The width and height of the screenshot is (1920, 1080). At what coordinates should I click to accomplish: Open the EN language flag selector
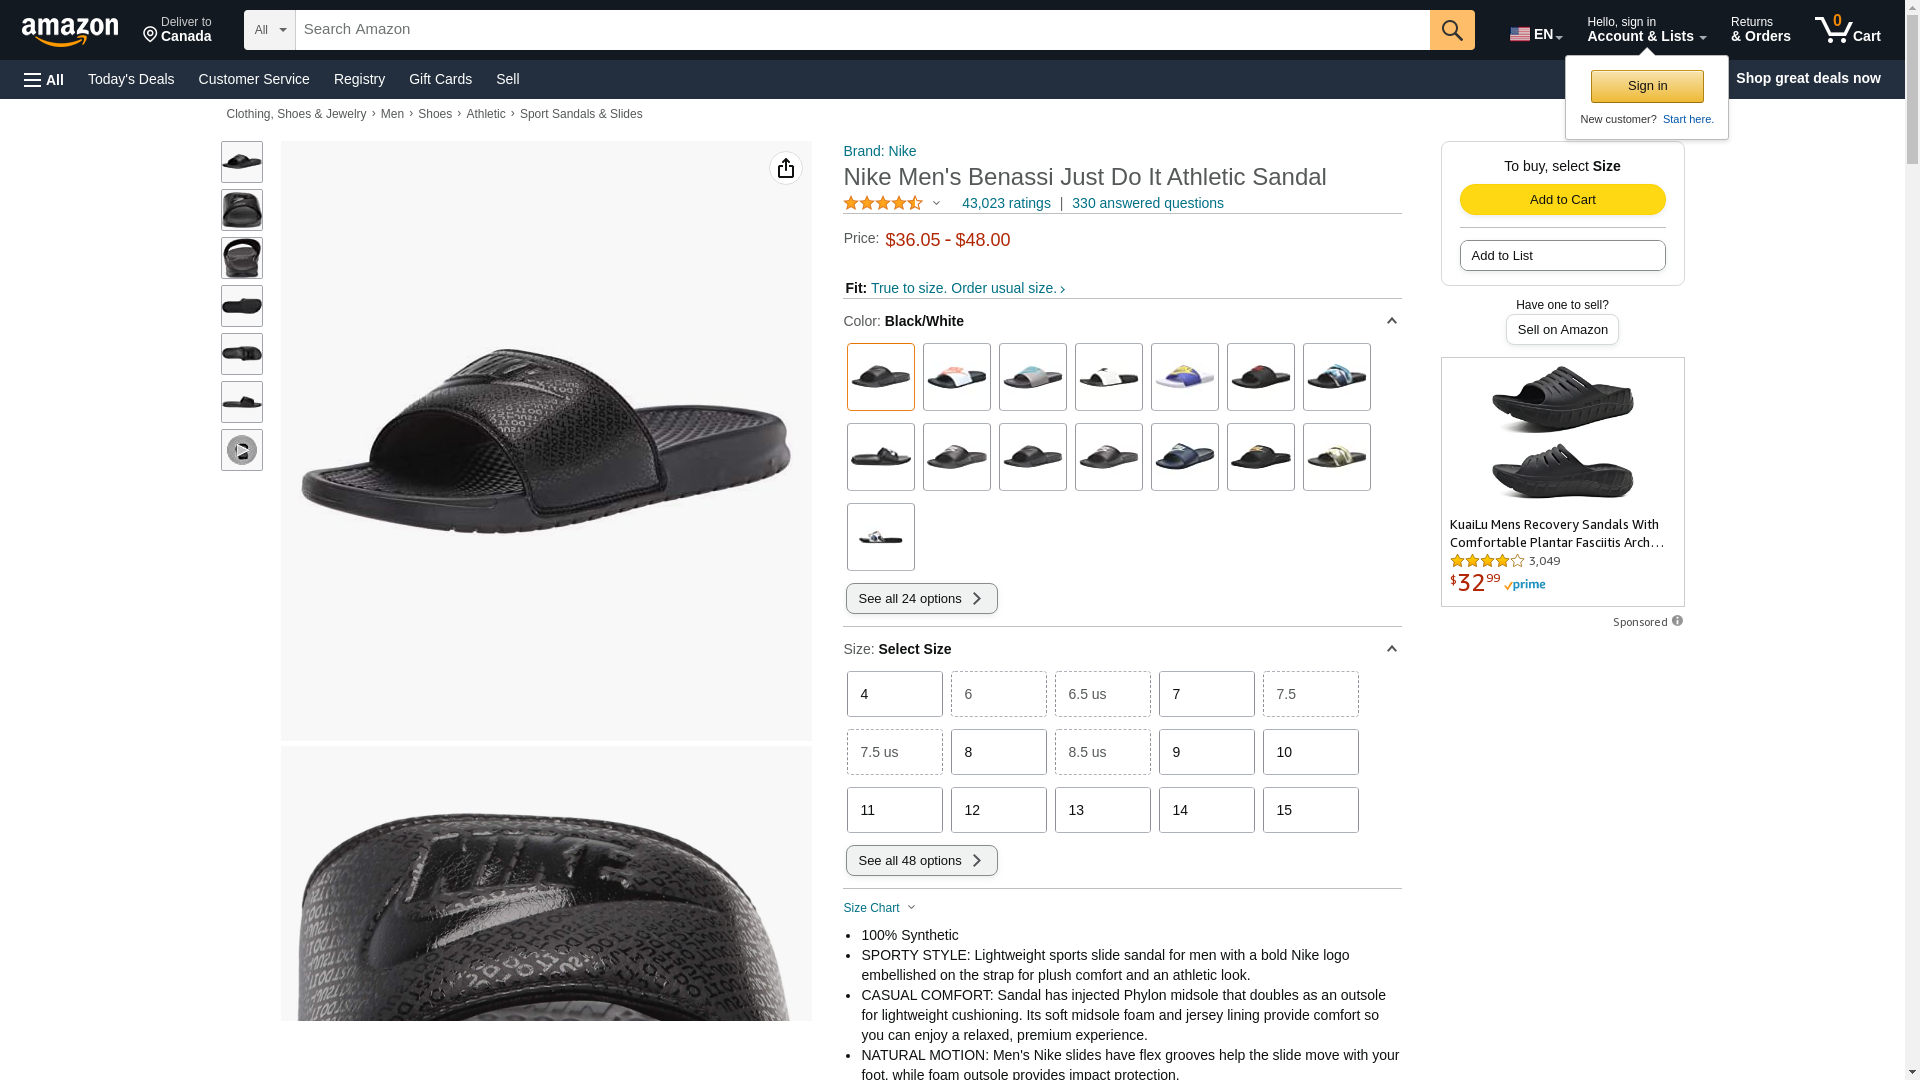[1535, 34]
